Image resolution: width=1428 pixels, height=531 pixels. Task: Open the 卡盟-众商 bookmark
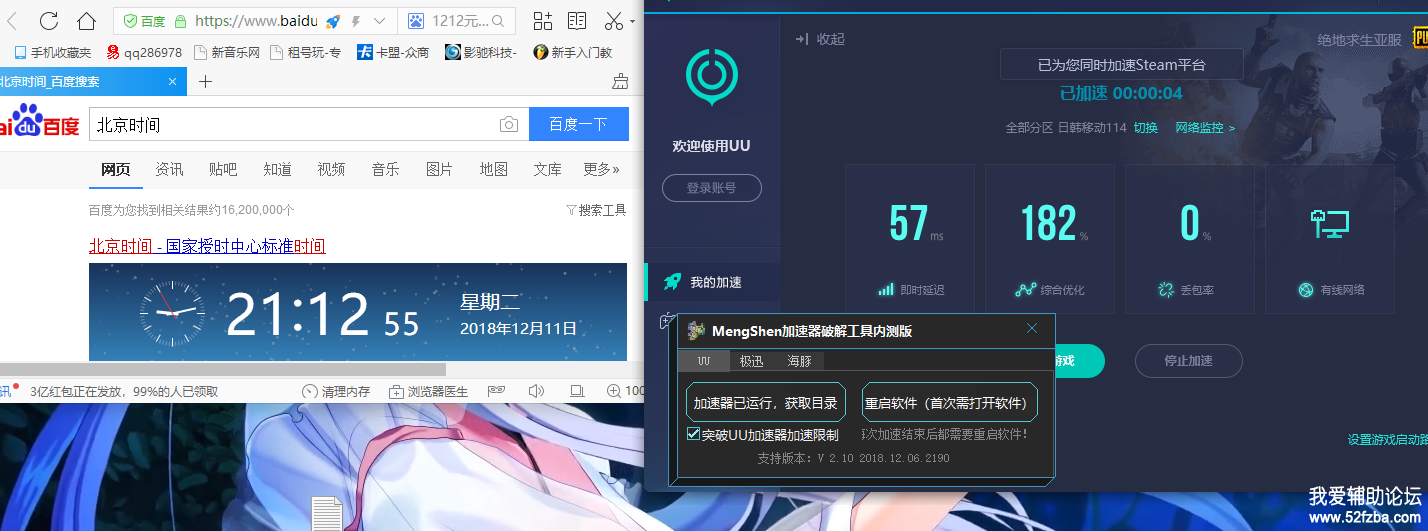393,52
